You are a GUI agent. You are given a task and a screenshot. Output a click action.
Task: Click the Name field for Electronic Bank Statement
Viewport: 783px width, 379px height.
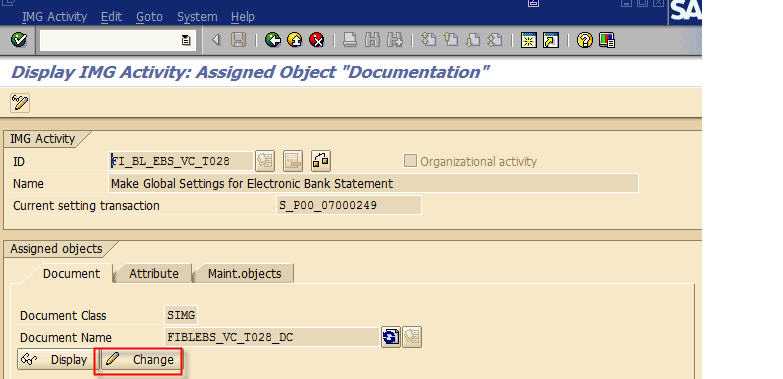click(x=373, y=183)
